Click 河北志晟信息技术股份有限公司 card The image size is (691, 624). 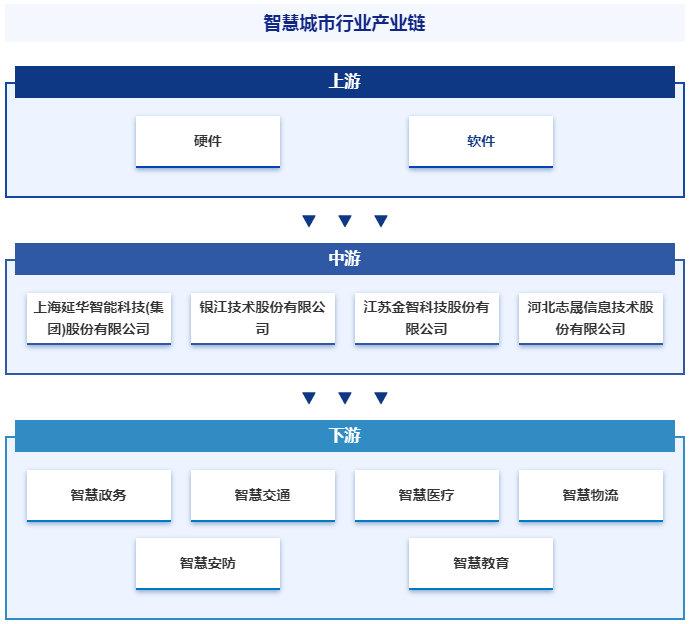pyautogui.click(x=591, y=318)
